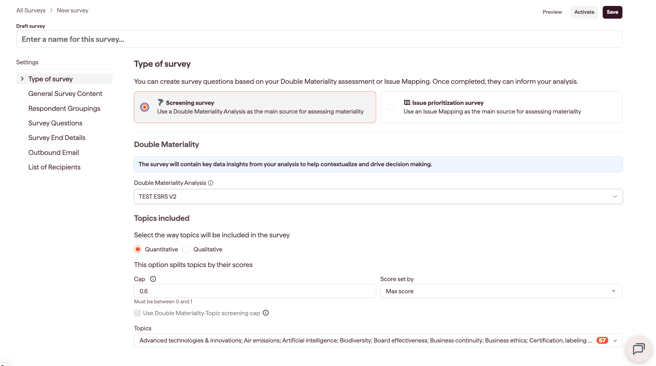Click the Save button

point(612,12)
